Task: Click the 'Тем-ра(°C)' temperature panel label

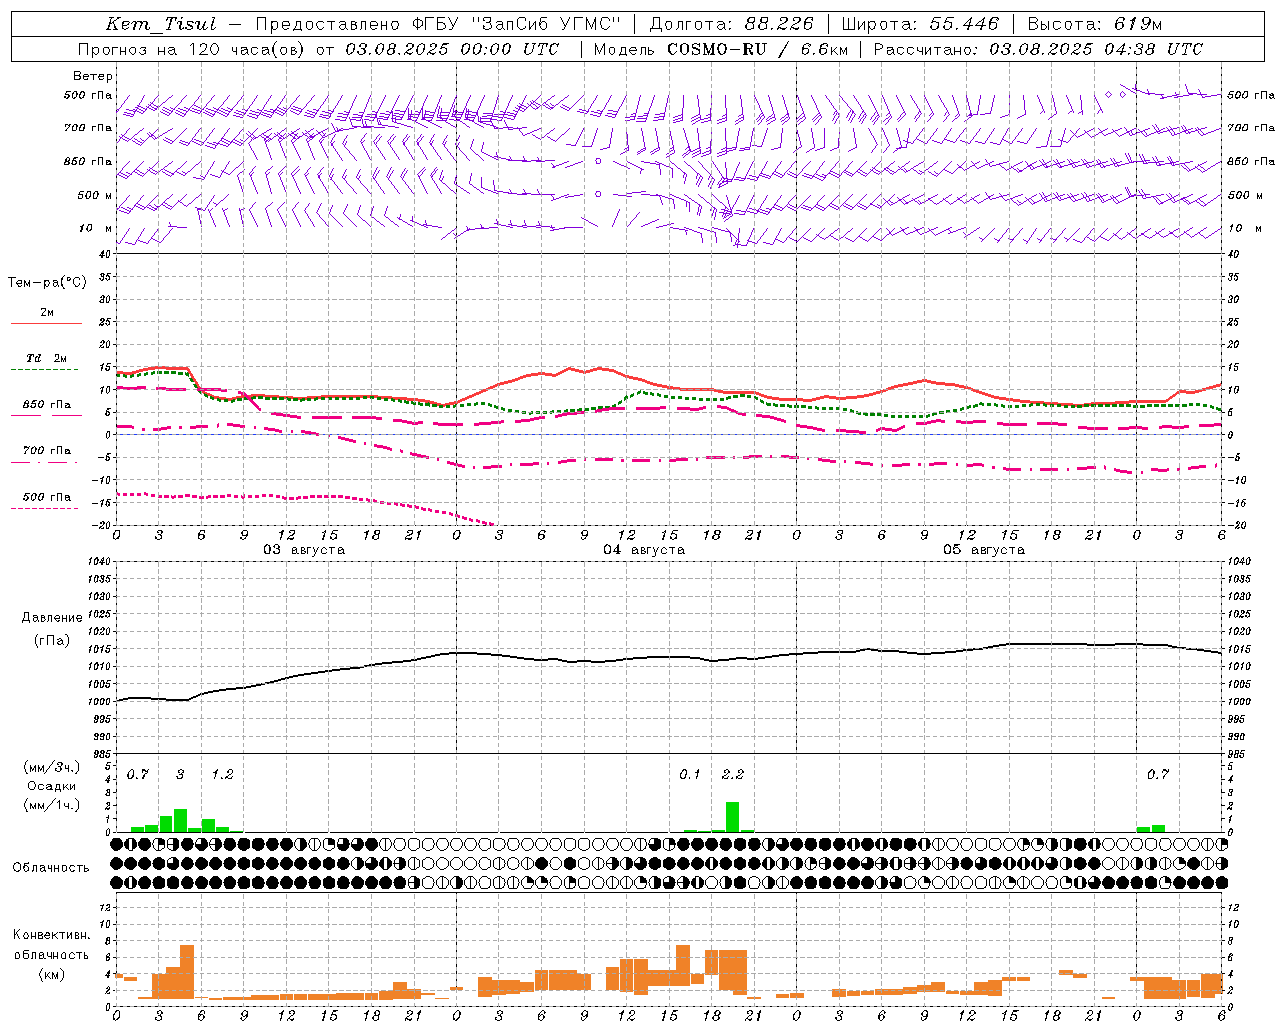Action: pos(47,283)
